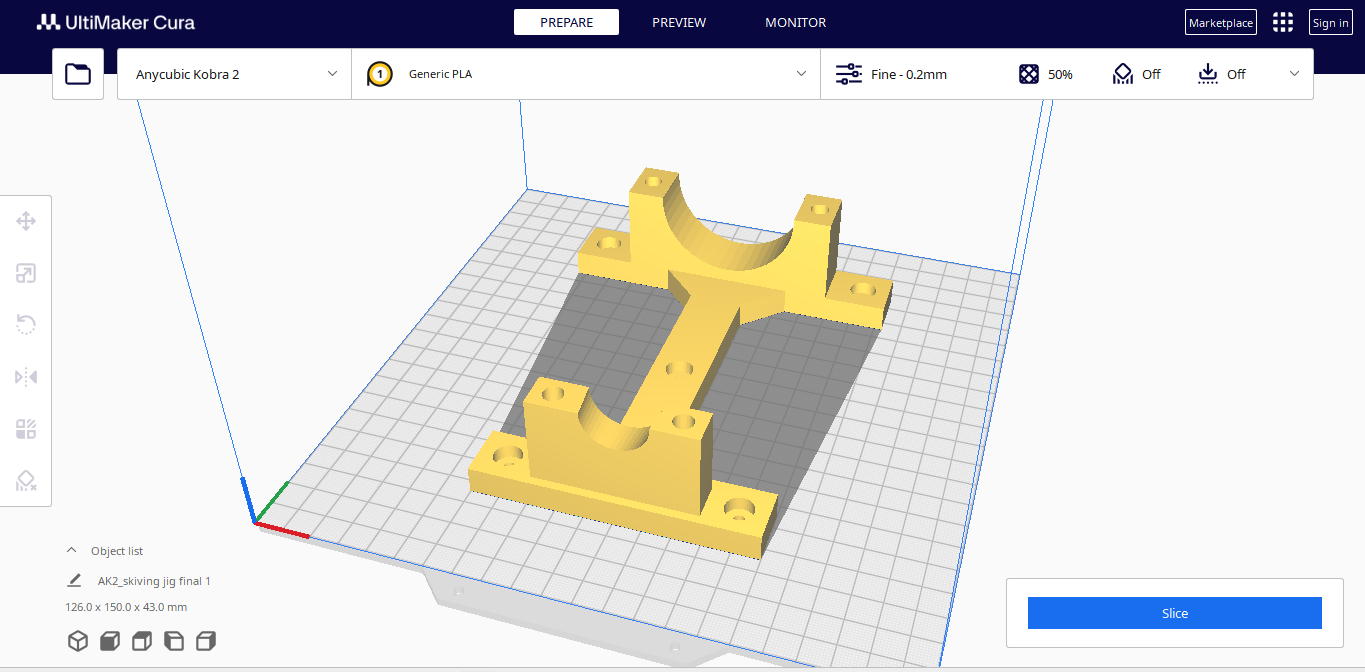Click the 50% infill setting

[x=1046, y=74]
